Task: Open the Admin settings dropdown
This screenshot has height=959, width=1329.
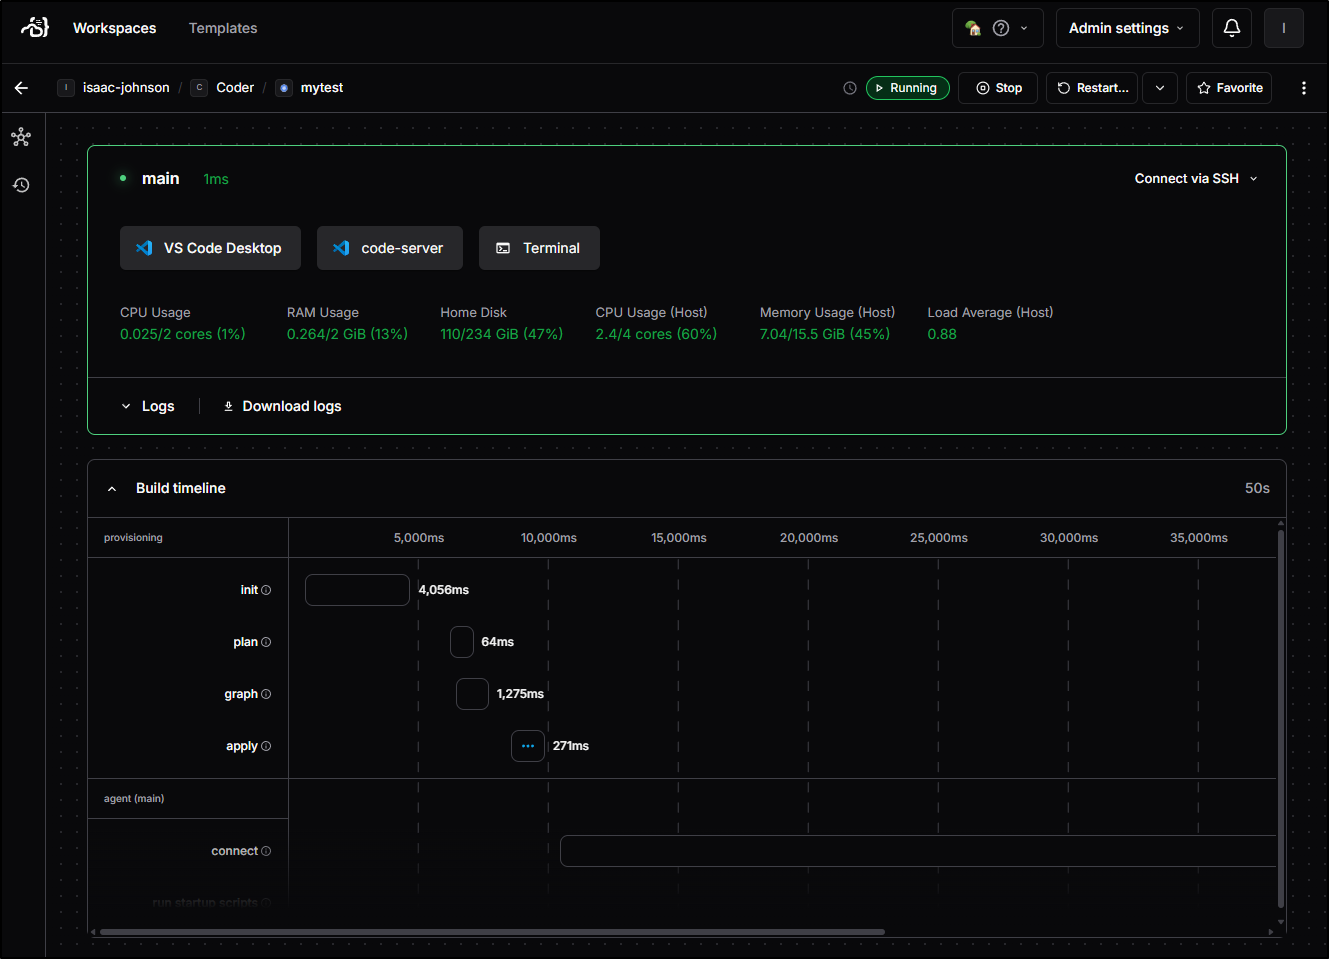Action: click(1126, 28)
